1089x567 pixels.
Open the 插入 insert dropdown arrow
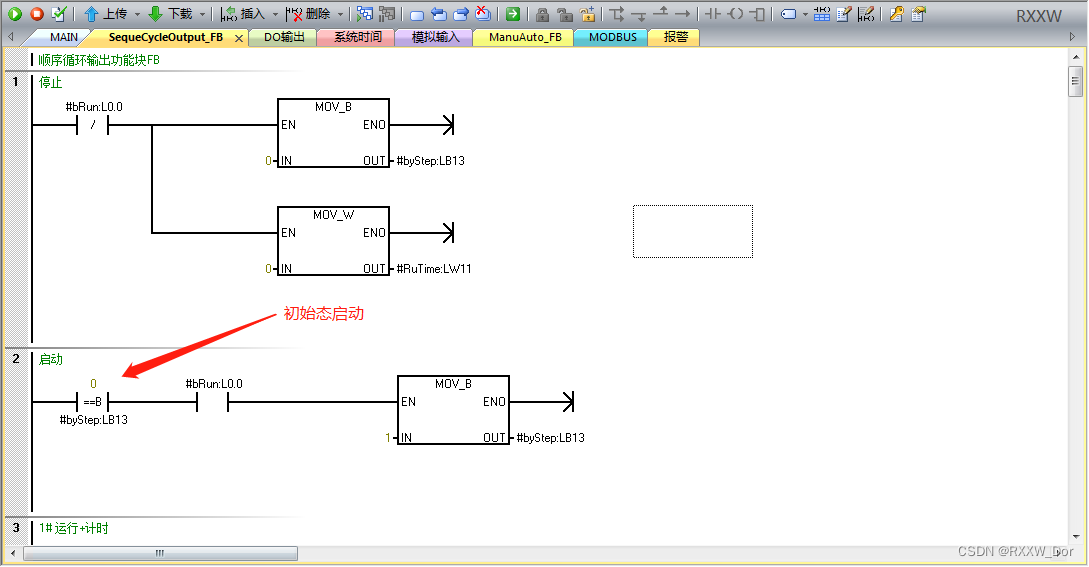[275, 14]
